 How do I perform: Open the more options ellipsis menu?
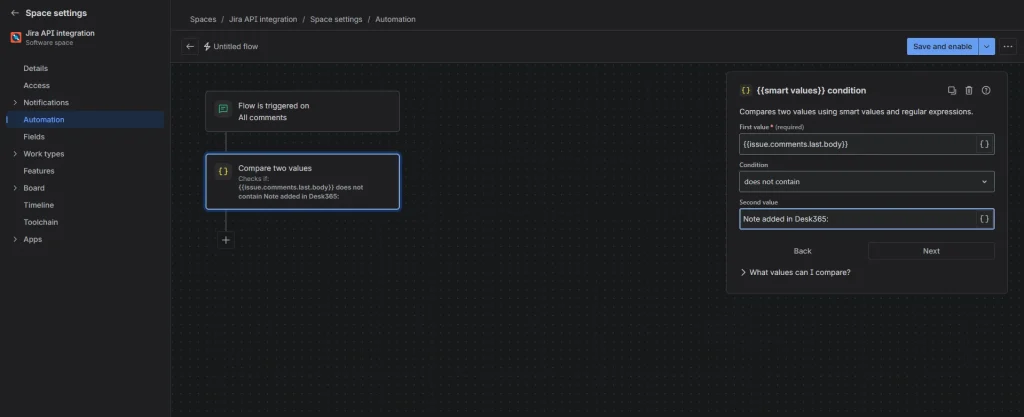(1008, 46)
